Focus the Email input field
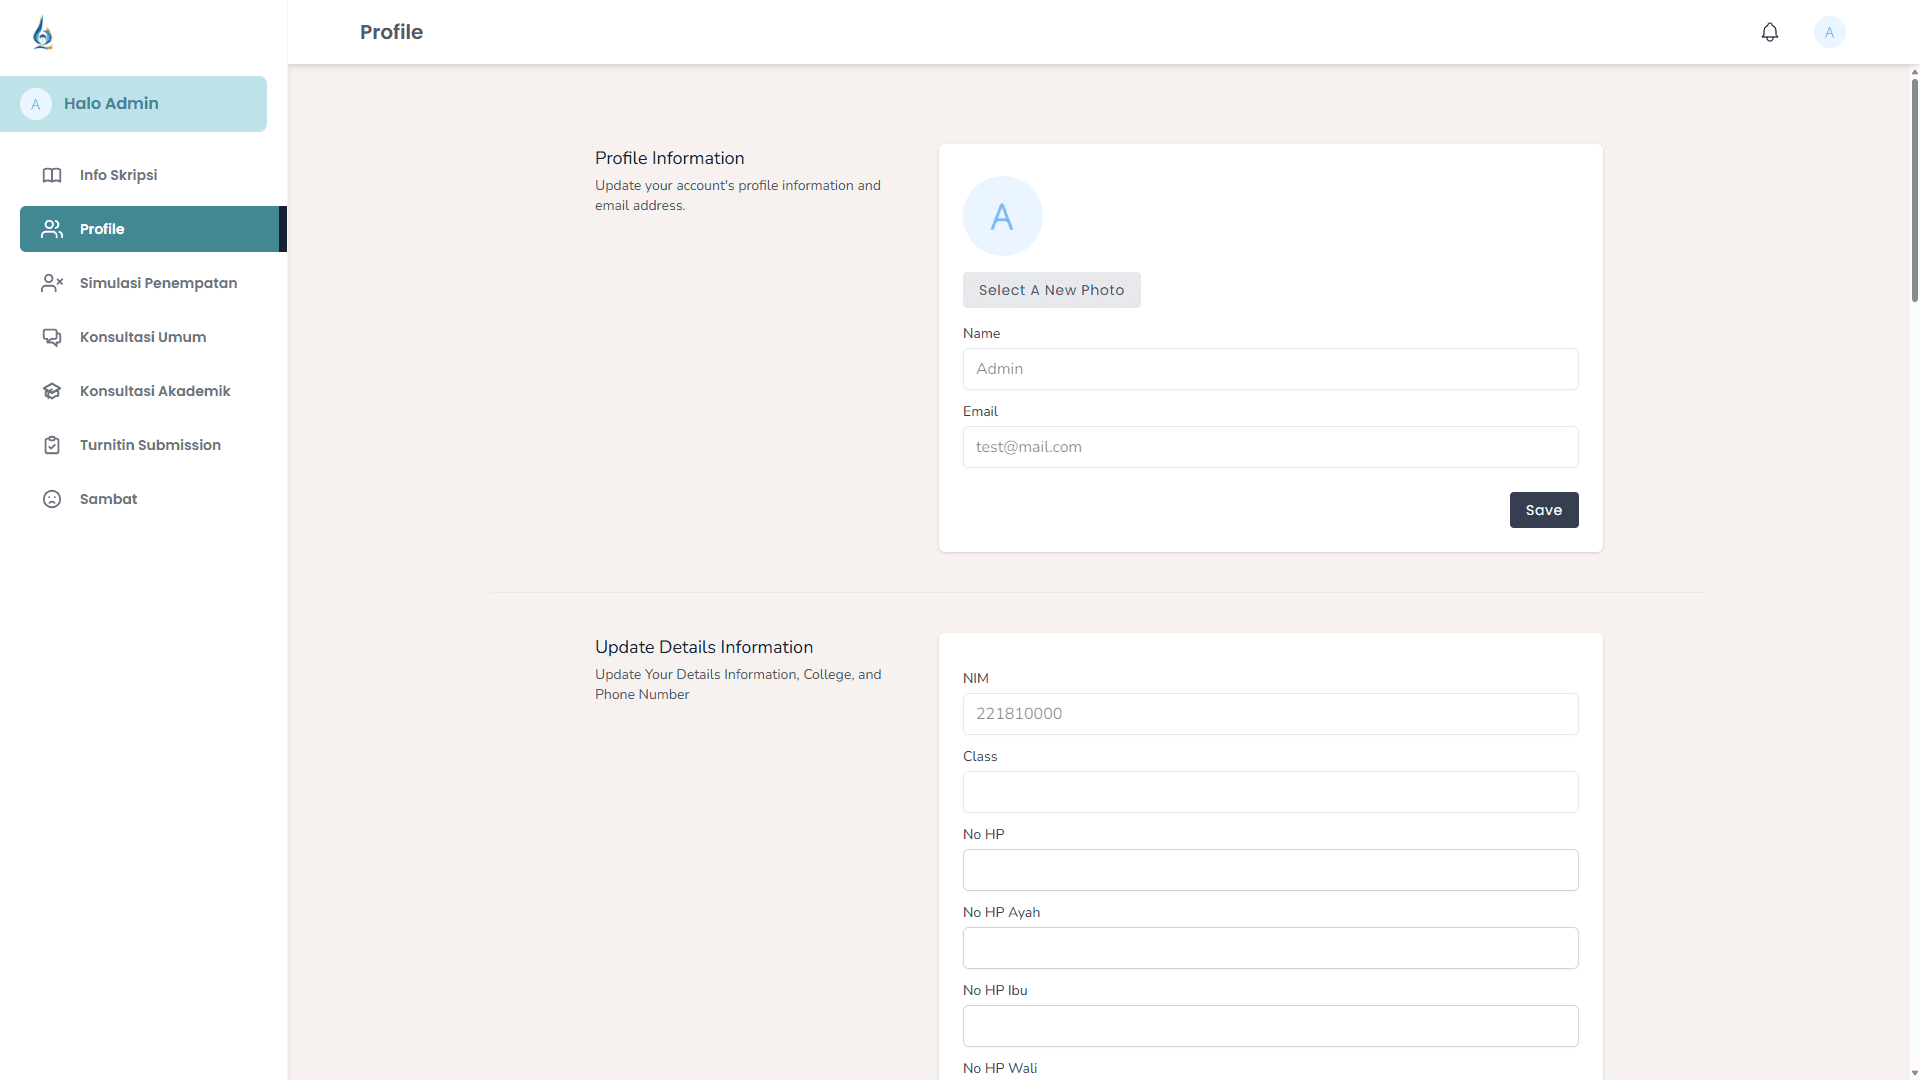This screenshot has height=1080, width=1920. point(1270,447)
